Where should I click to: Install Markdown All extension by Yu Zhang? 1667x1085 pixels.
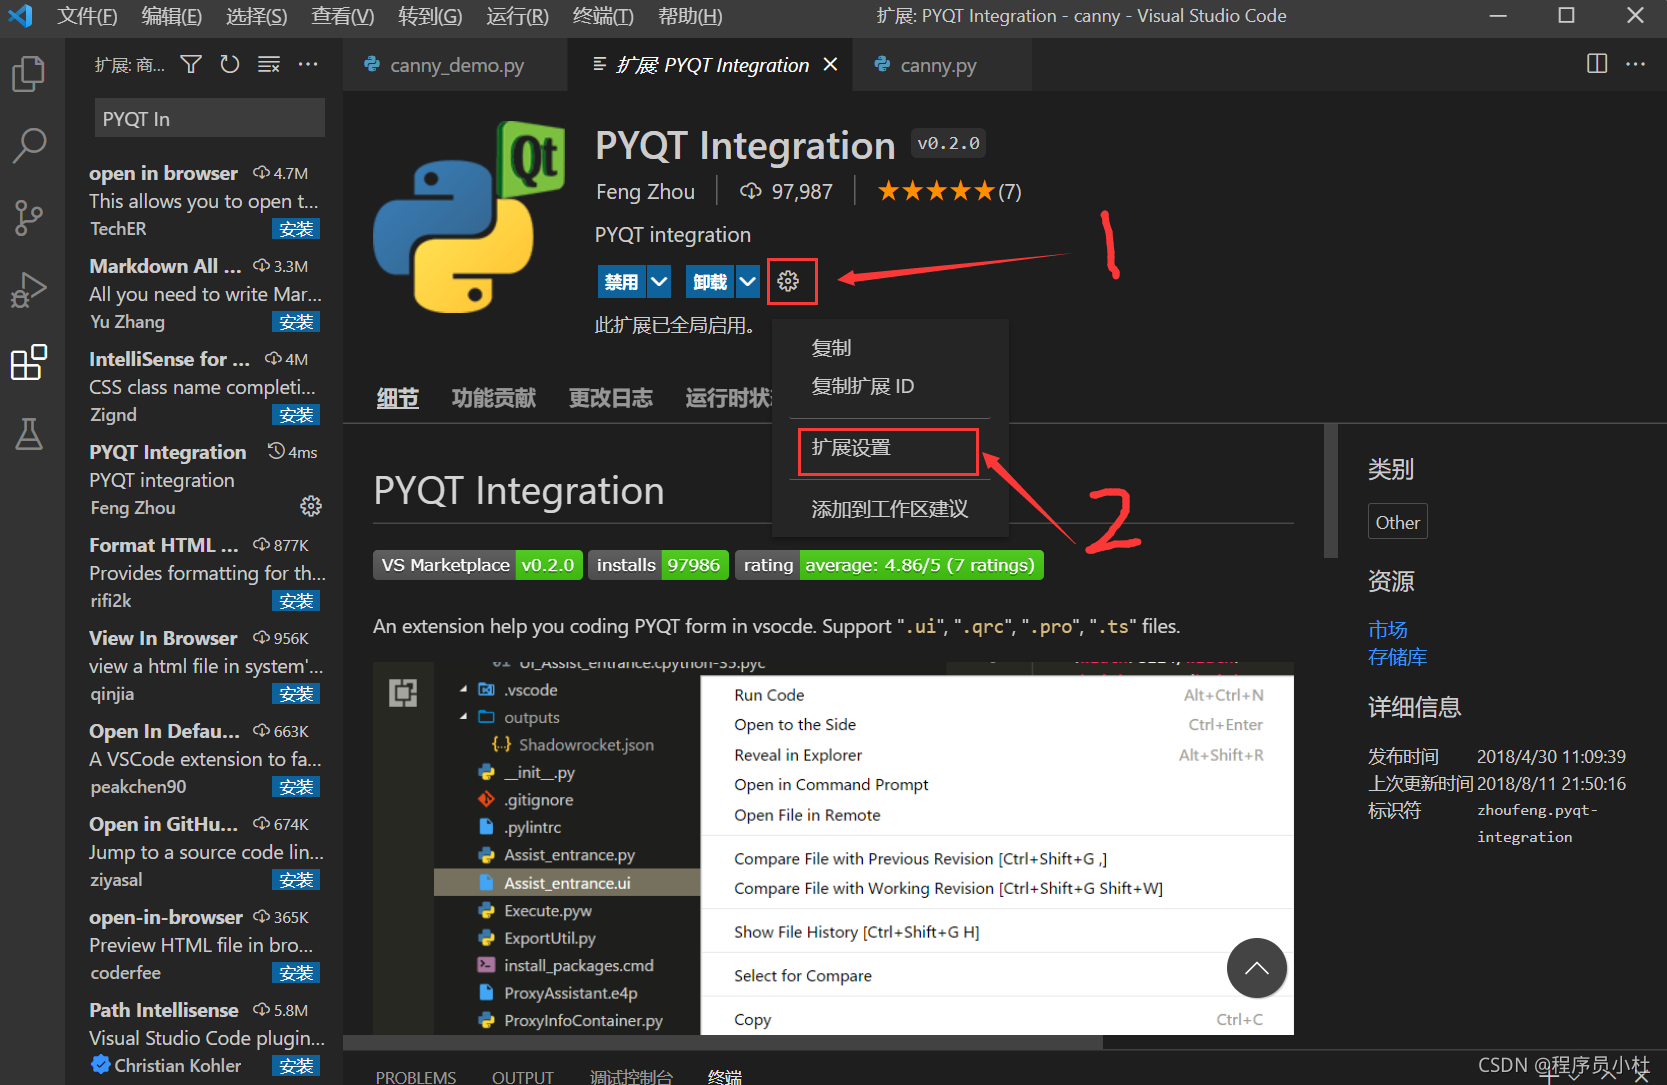tap(296, 322)
